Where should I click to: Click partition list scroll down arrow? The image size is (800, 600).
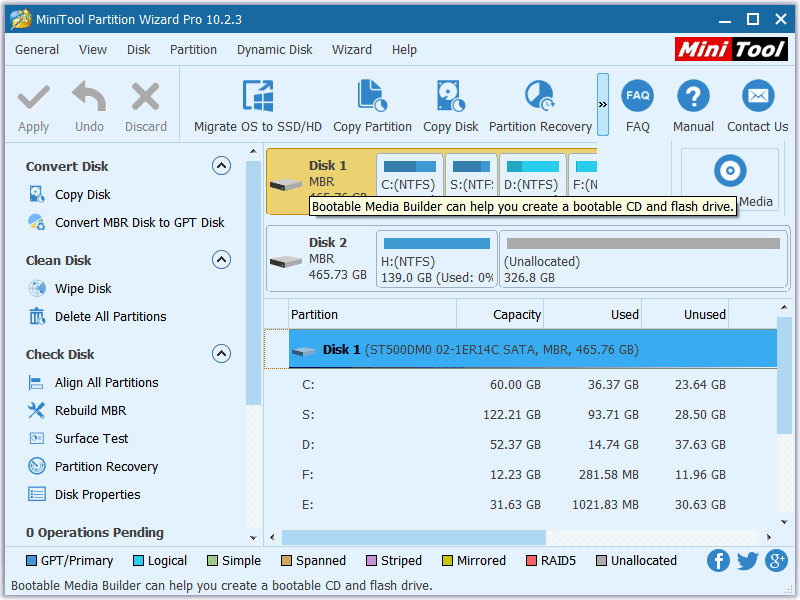pyautogui.click(x=784, y=522)
